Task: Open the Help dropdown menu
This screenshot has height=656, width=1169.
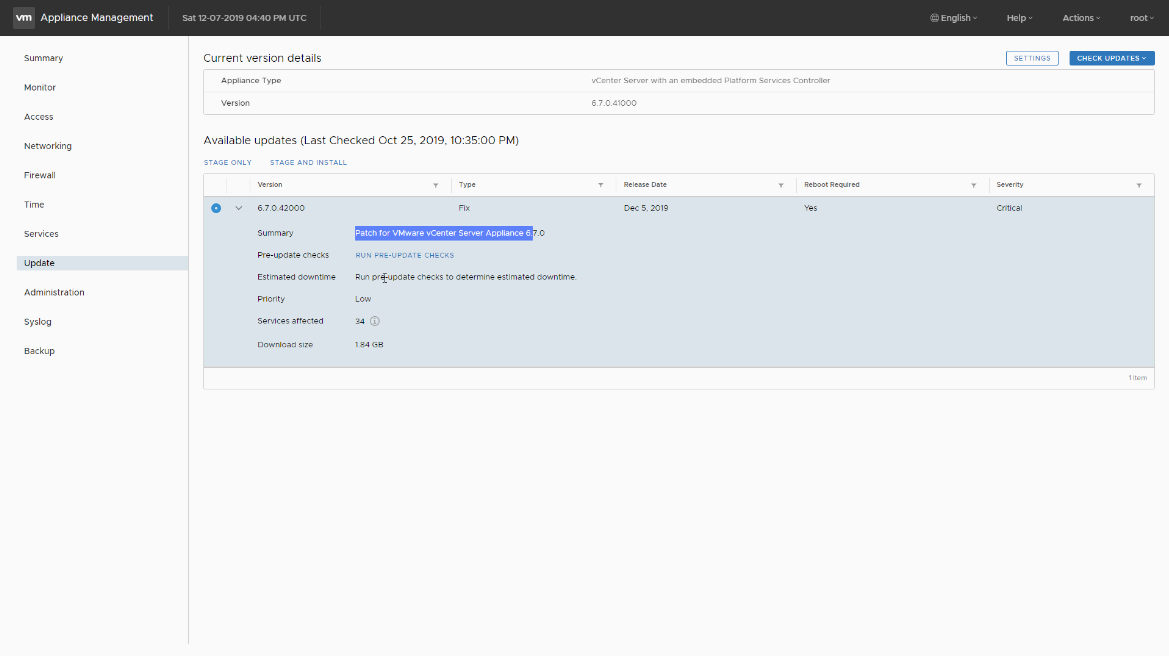Action: [1019, 18]
